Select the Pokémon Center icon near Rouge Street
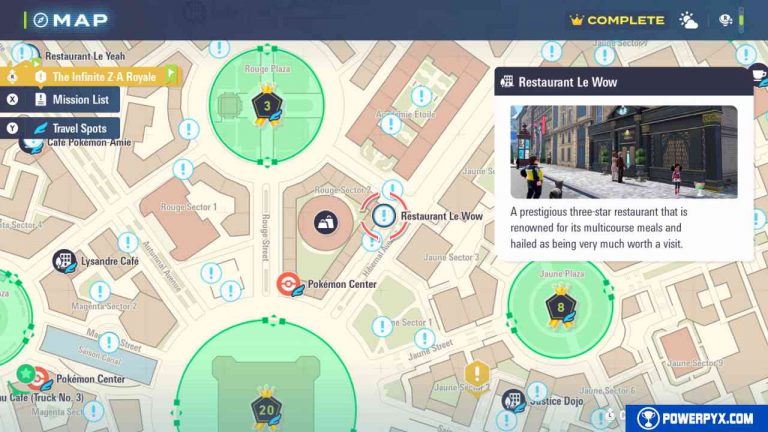The height and width of the screenshot is (432, 768). (x=289, y=284)
